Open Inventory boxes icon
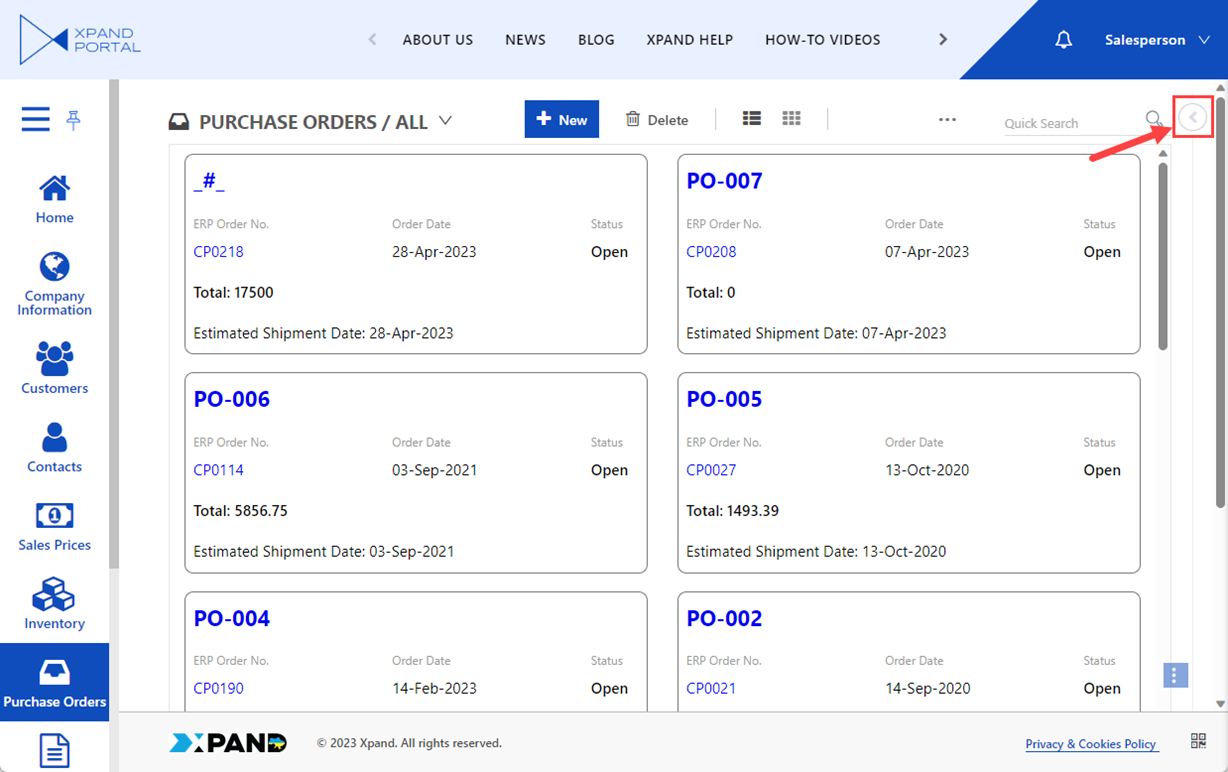The image size is (1228, 772). pos(54,603)
